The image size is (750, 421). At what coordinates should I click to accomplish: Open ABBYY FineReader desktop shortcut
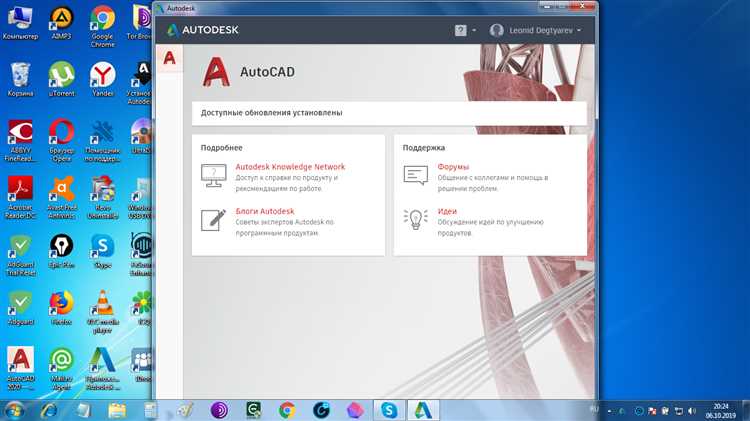pos(20,140)
